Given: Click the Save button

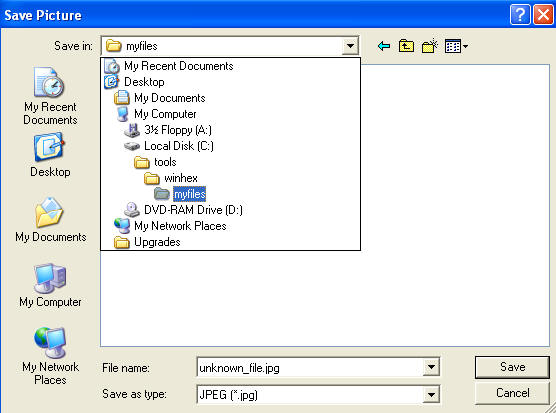Looking at the screenshot, I should (512, 367).
